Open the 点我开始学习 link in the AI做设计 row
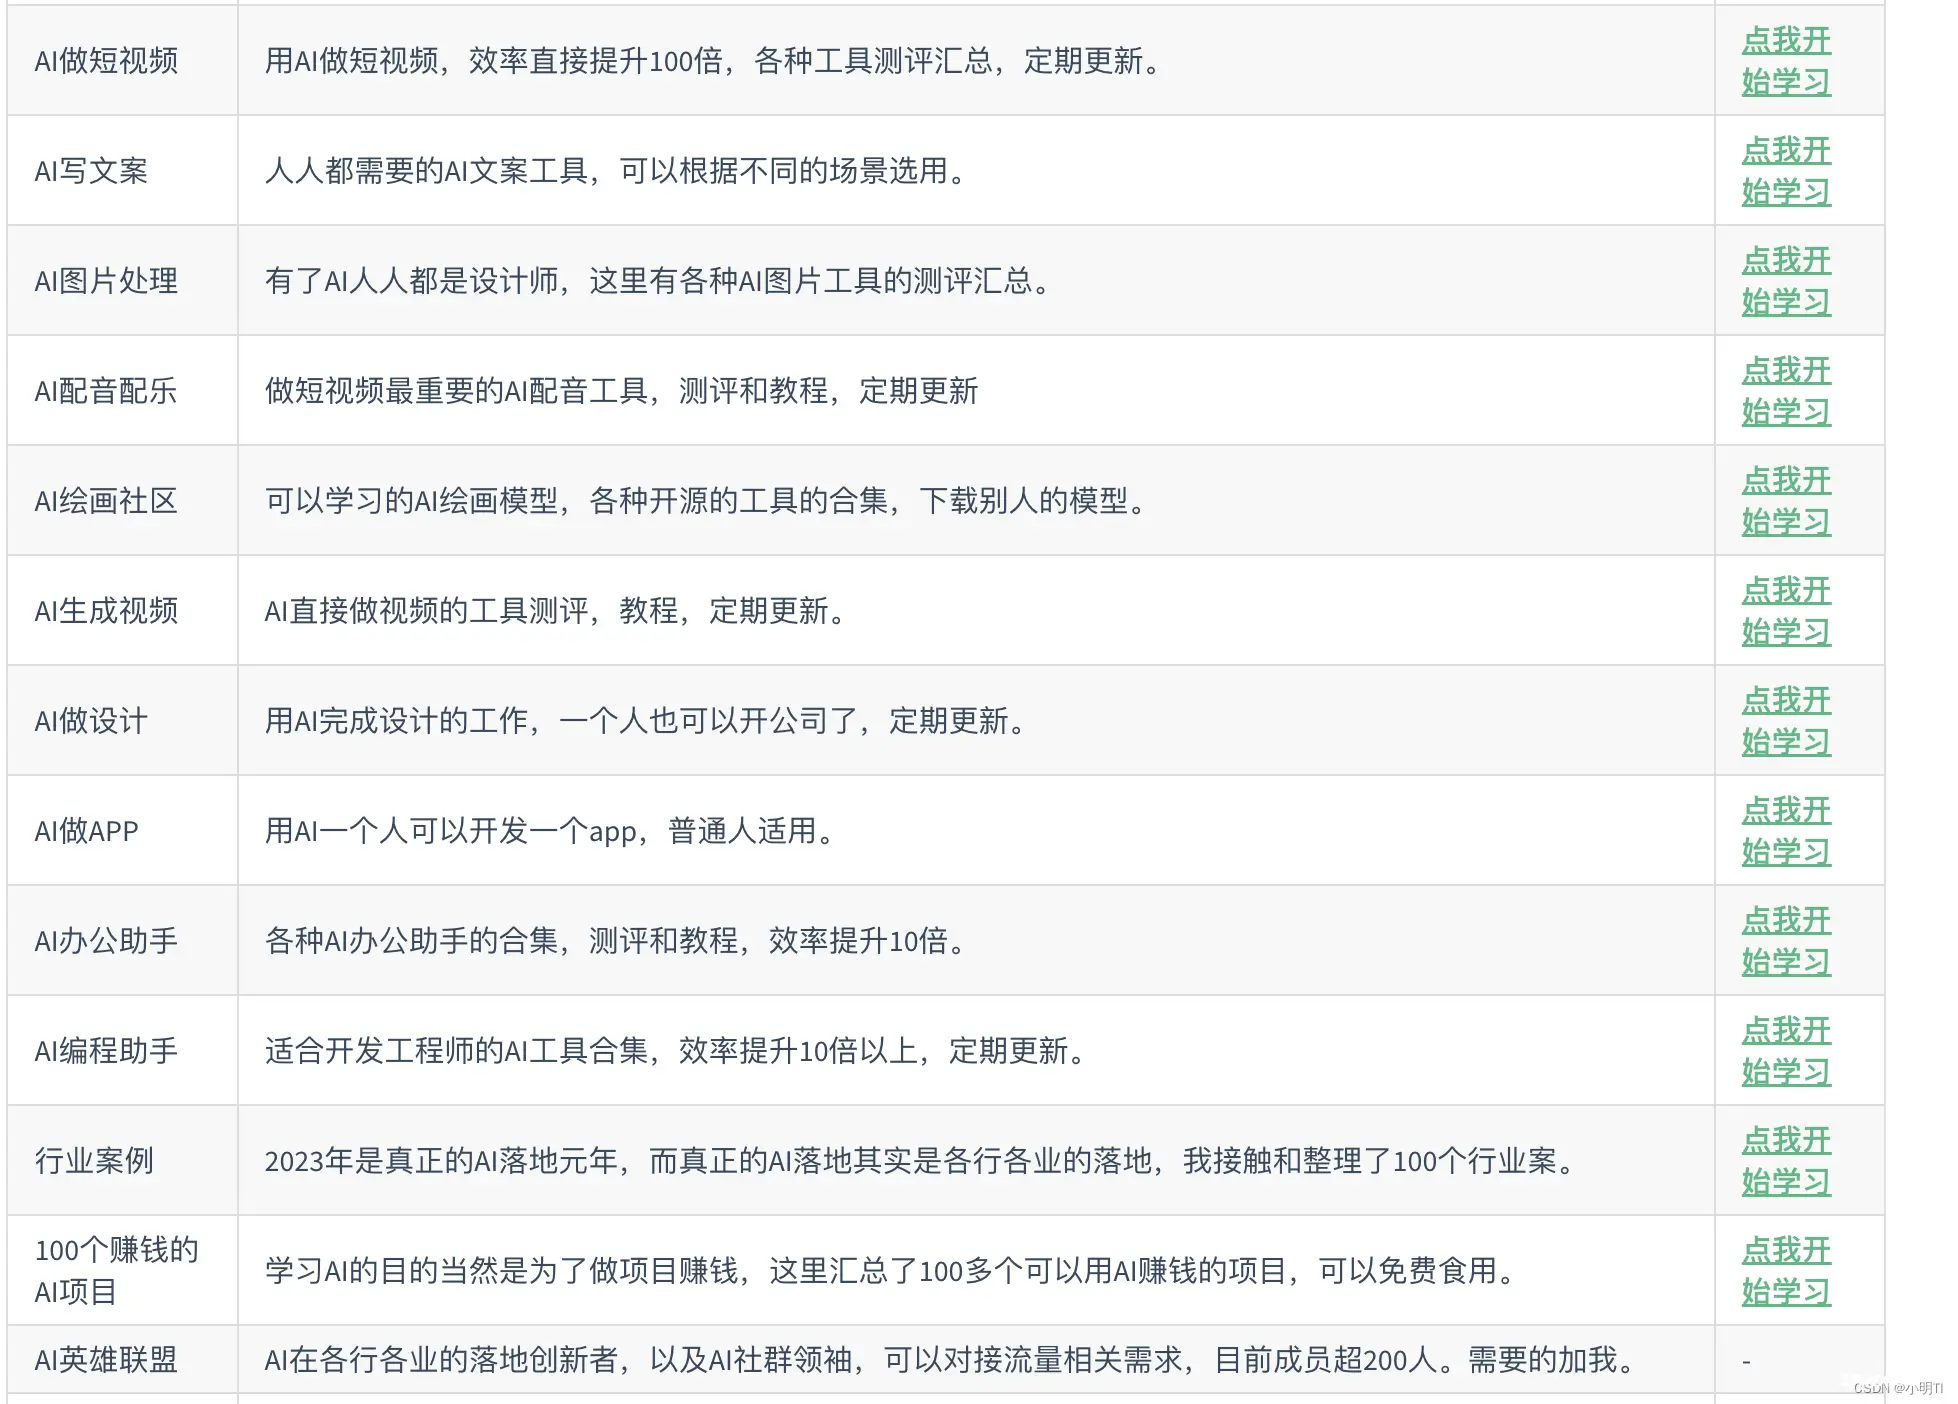Viewport: 1958px width, 1404px height. pos(1786,721)
